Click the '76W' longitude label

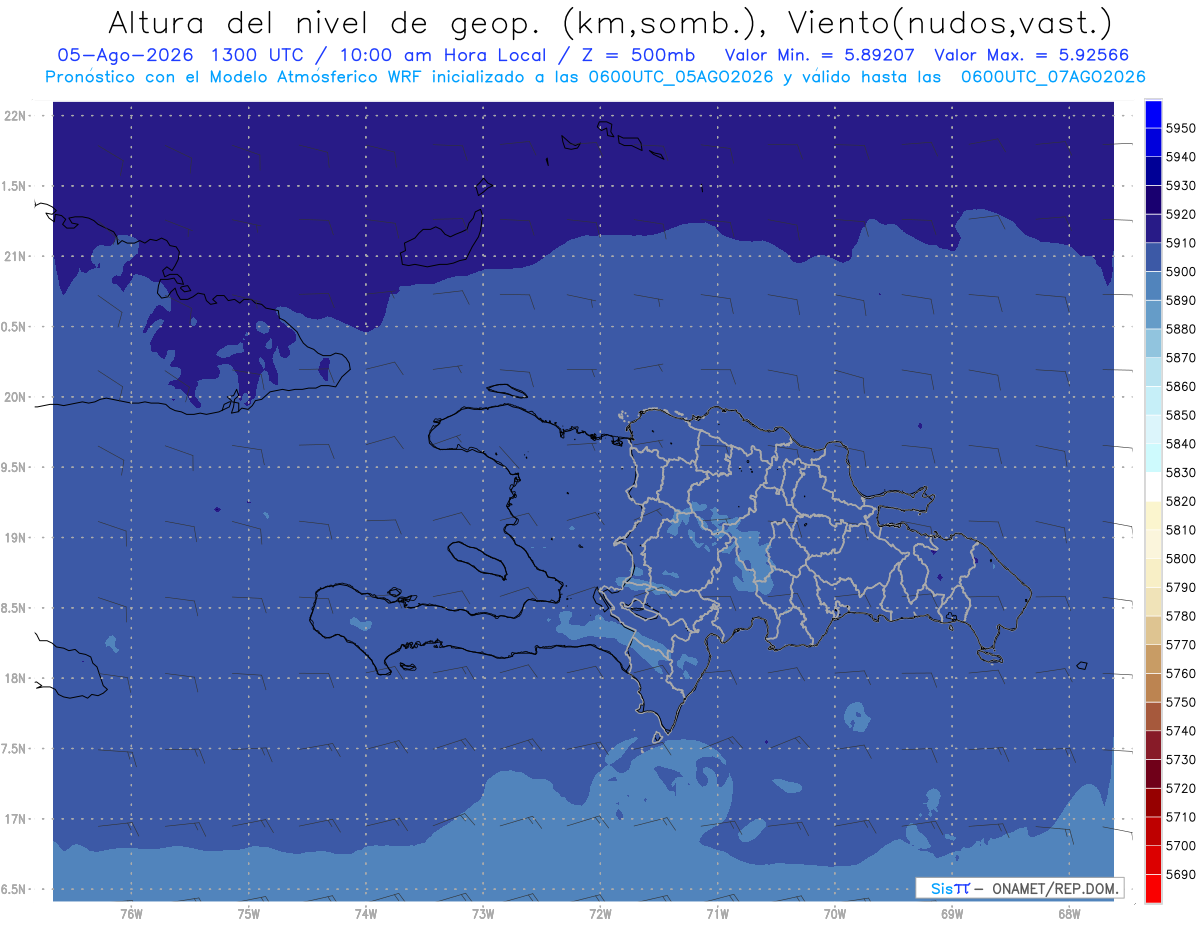131,914
